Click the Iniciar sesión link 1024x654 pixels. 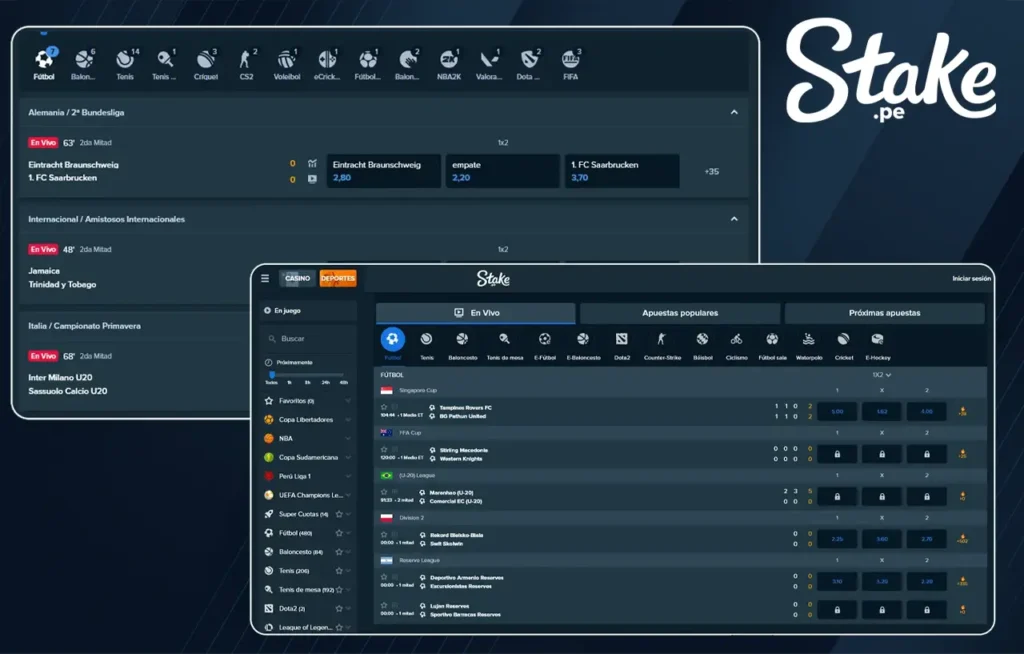click(x=971, y=279)
